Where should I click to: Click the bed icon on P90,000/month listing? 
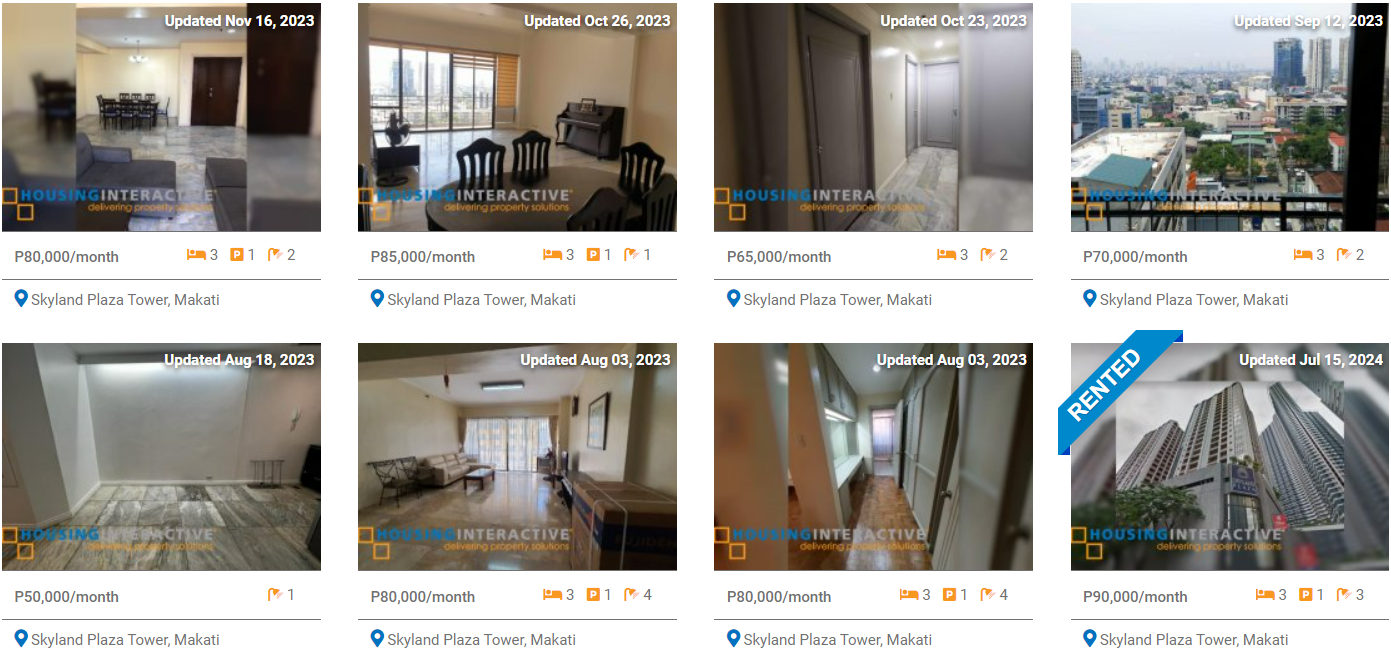1265,595
